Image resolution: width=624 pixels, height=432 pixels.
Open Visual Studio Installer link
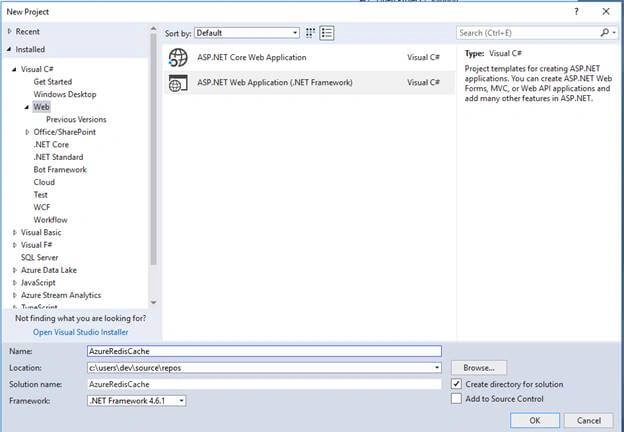[x=81, y=332]
